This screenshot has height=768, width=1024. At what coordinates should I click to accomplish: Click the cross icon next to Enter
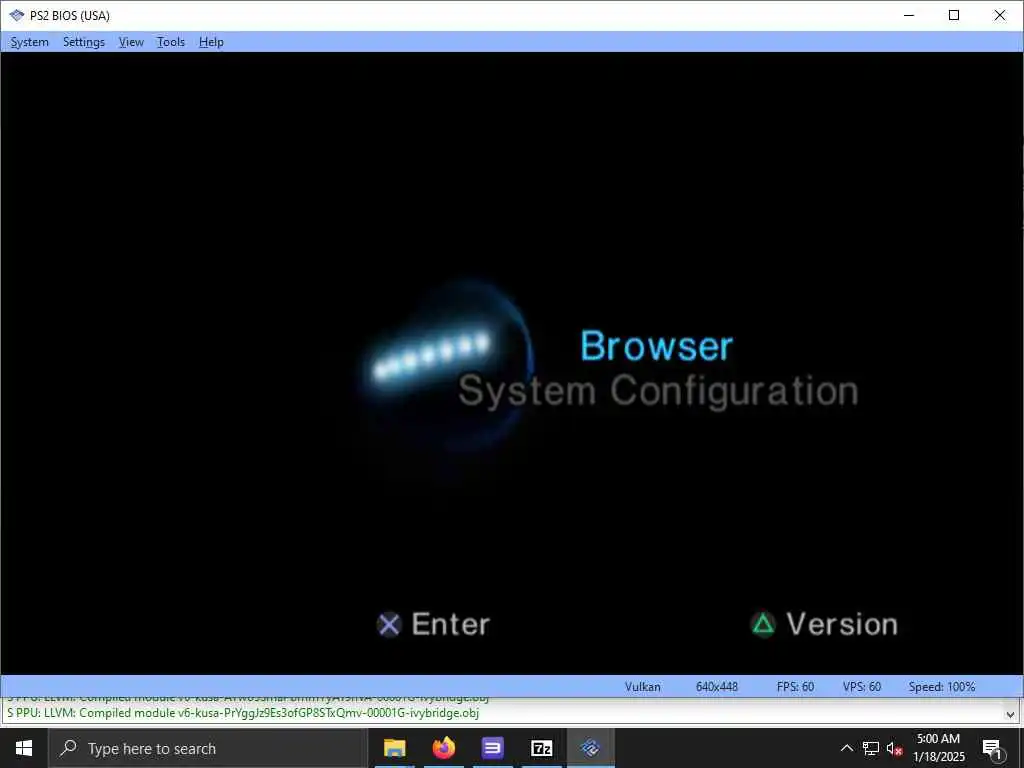(389, 625)
